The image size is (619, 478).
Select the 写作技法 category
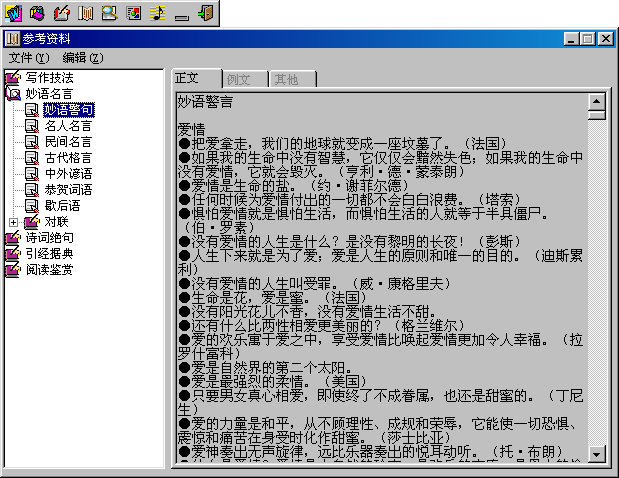50,78
